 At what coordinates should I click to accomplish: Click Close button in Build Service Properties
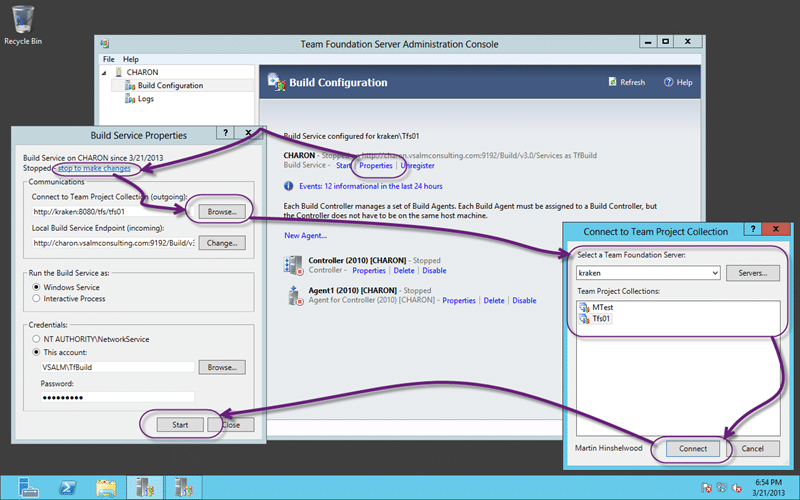(x=231, y=424)
